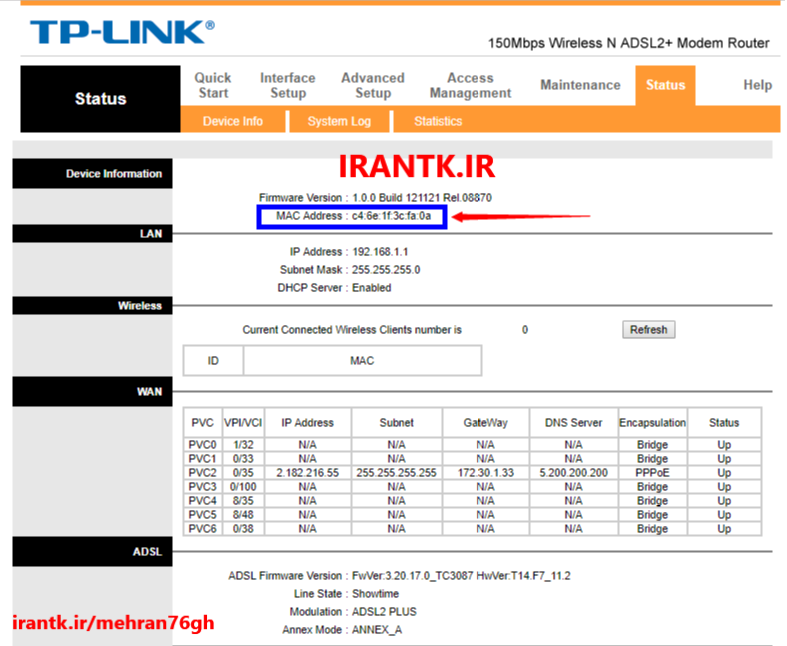Click the VPI/VCI column header
787x646 pixels.
(243, 423)
